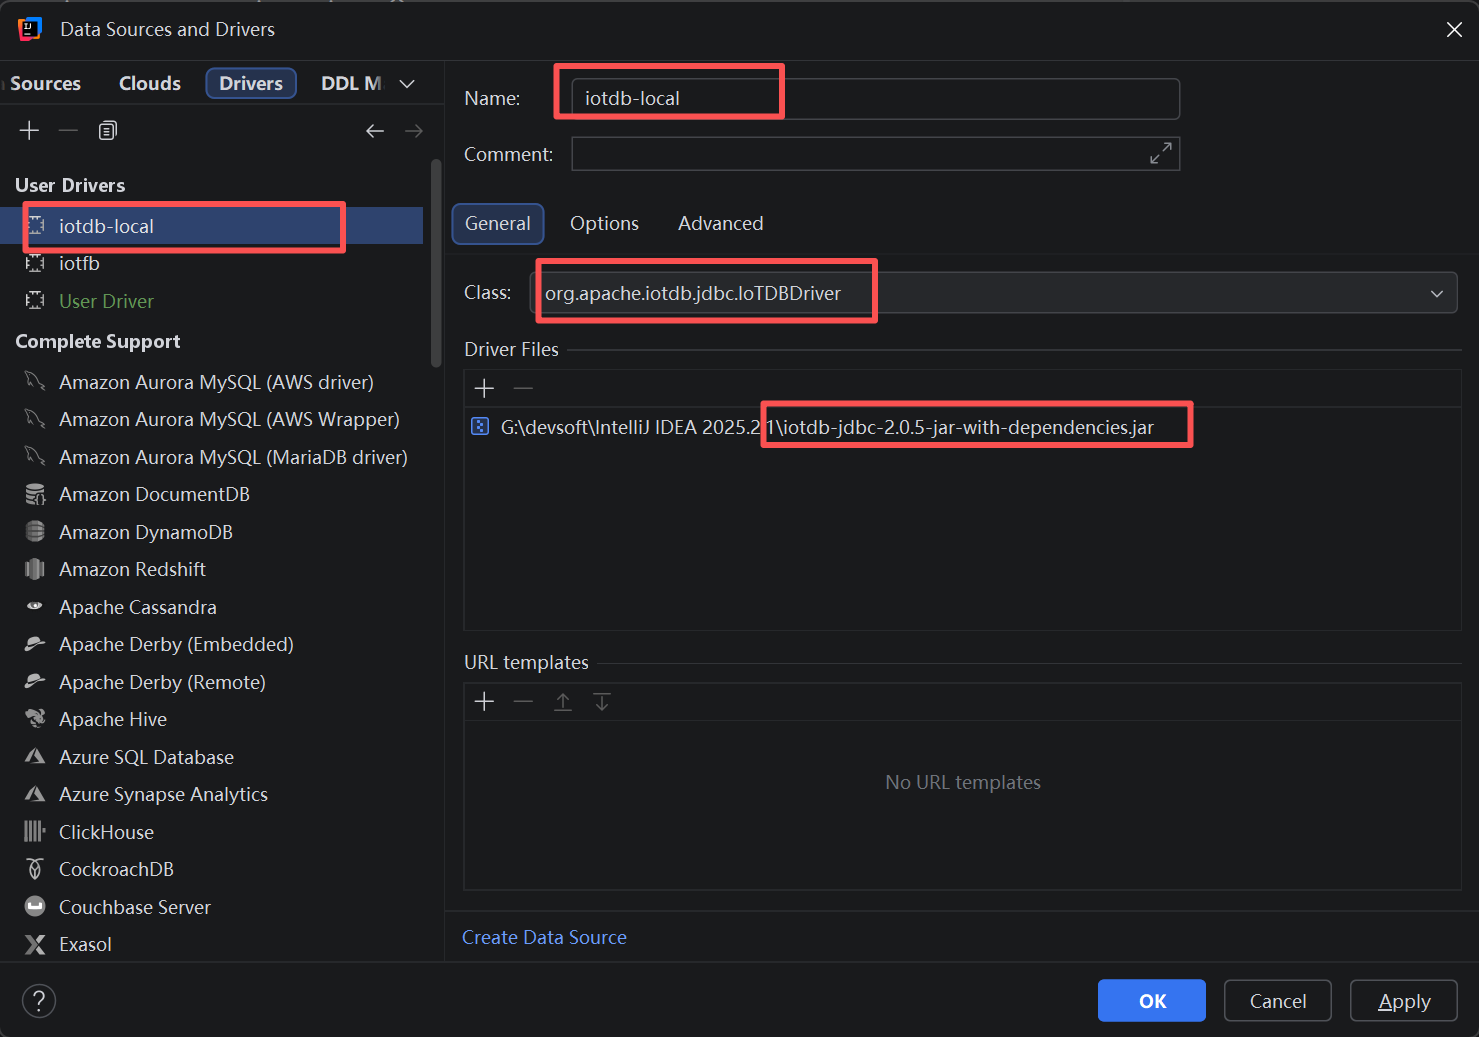Image resolution: width=1479 pixels, height=1037 pixels.
Task: Click the Name input field
Action: coord(875,99)
